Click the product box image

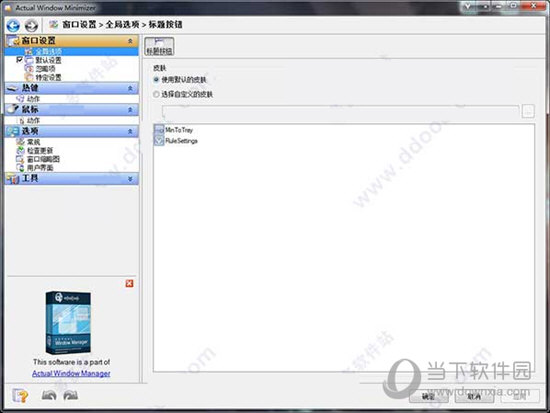pyautogui.click(x=68, y=322)
